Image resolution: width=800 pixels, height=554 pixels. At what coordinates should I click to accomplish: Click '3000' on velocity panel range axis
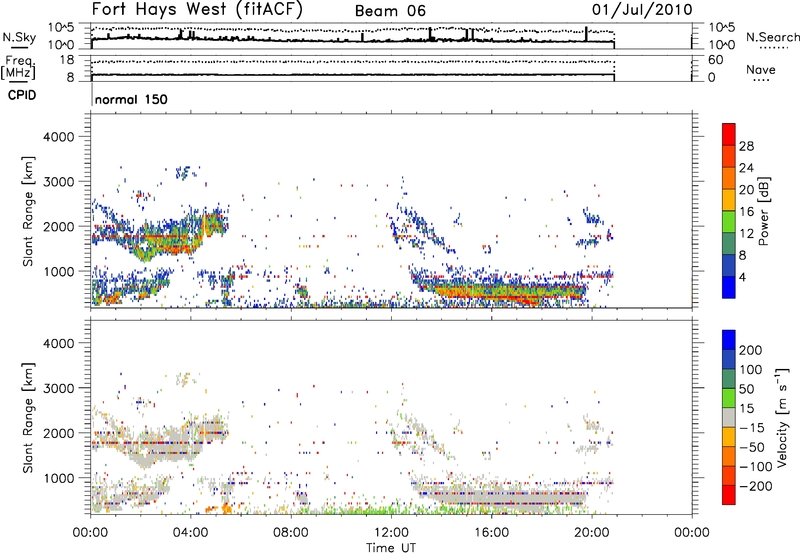point(59,388)
